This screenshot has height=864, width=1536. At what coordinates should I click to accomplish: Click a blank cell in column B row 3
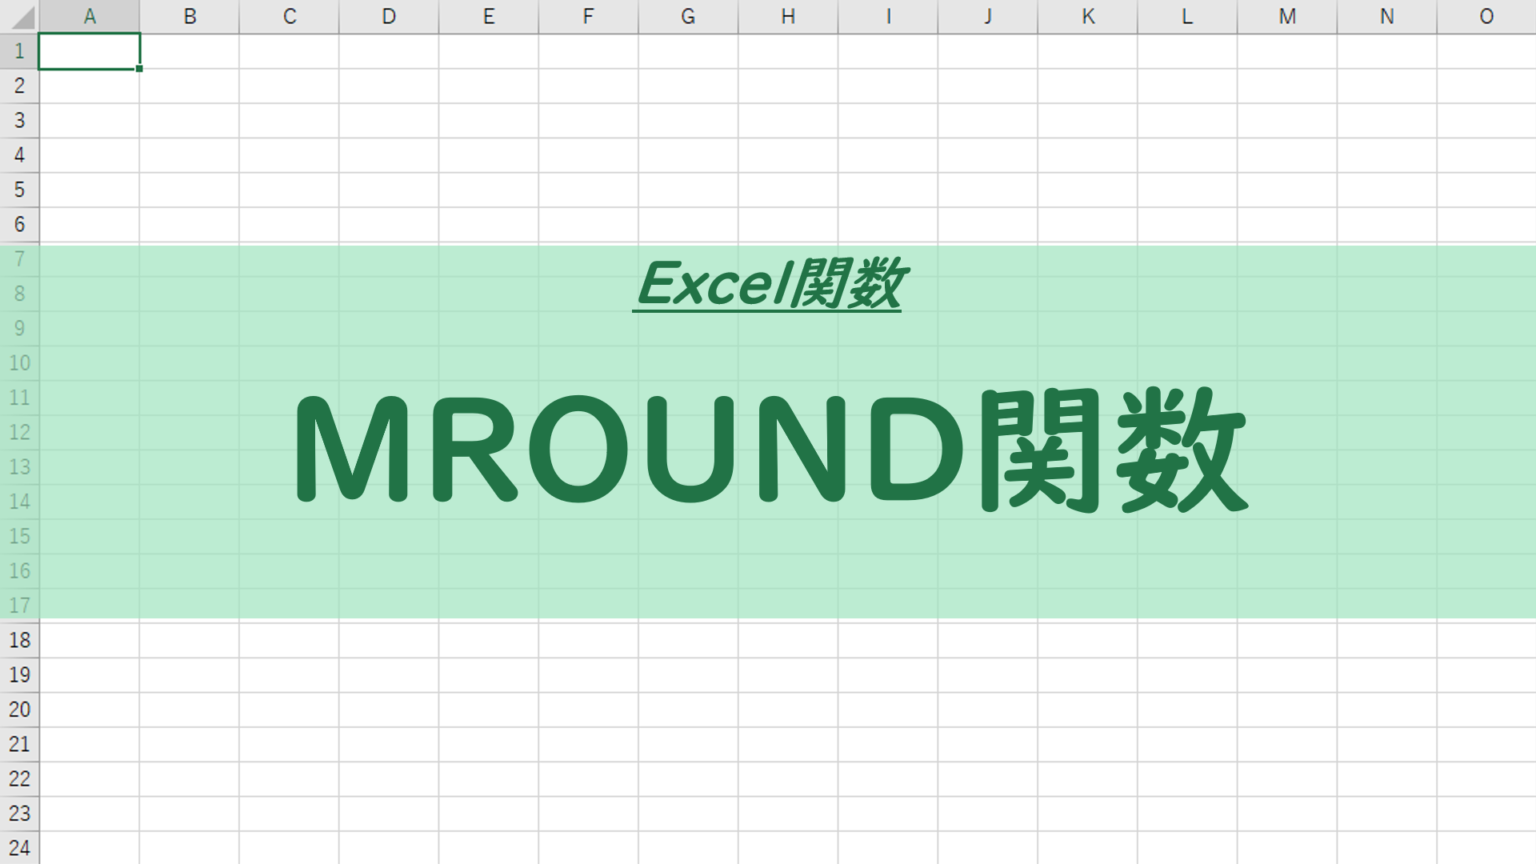(x=189, y=120)
